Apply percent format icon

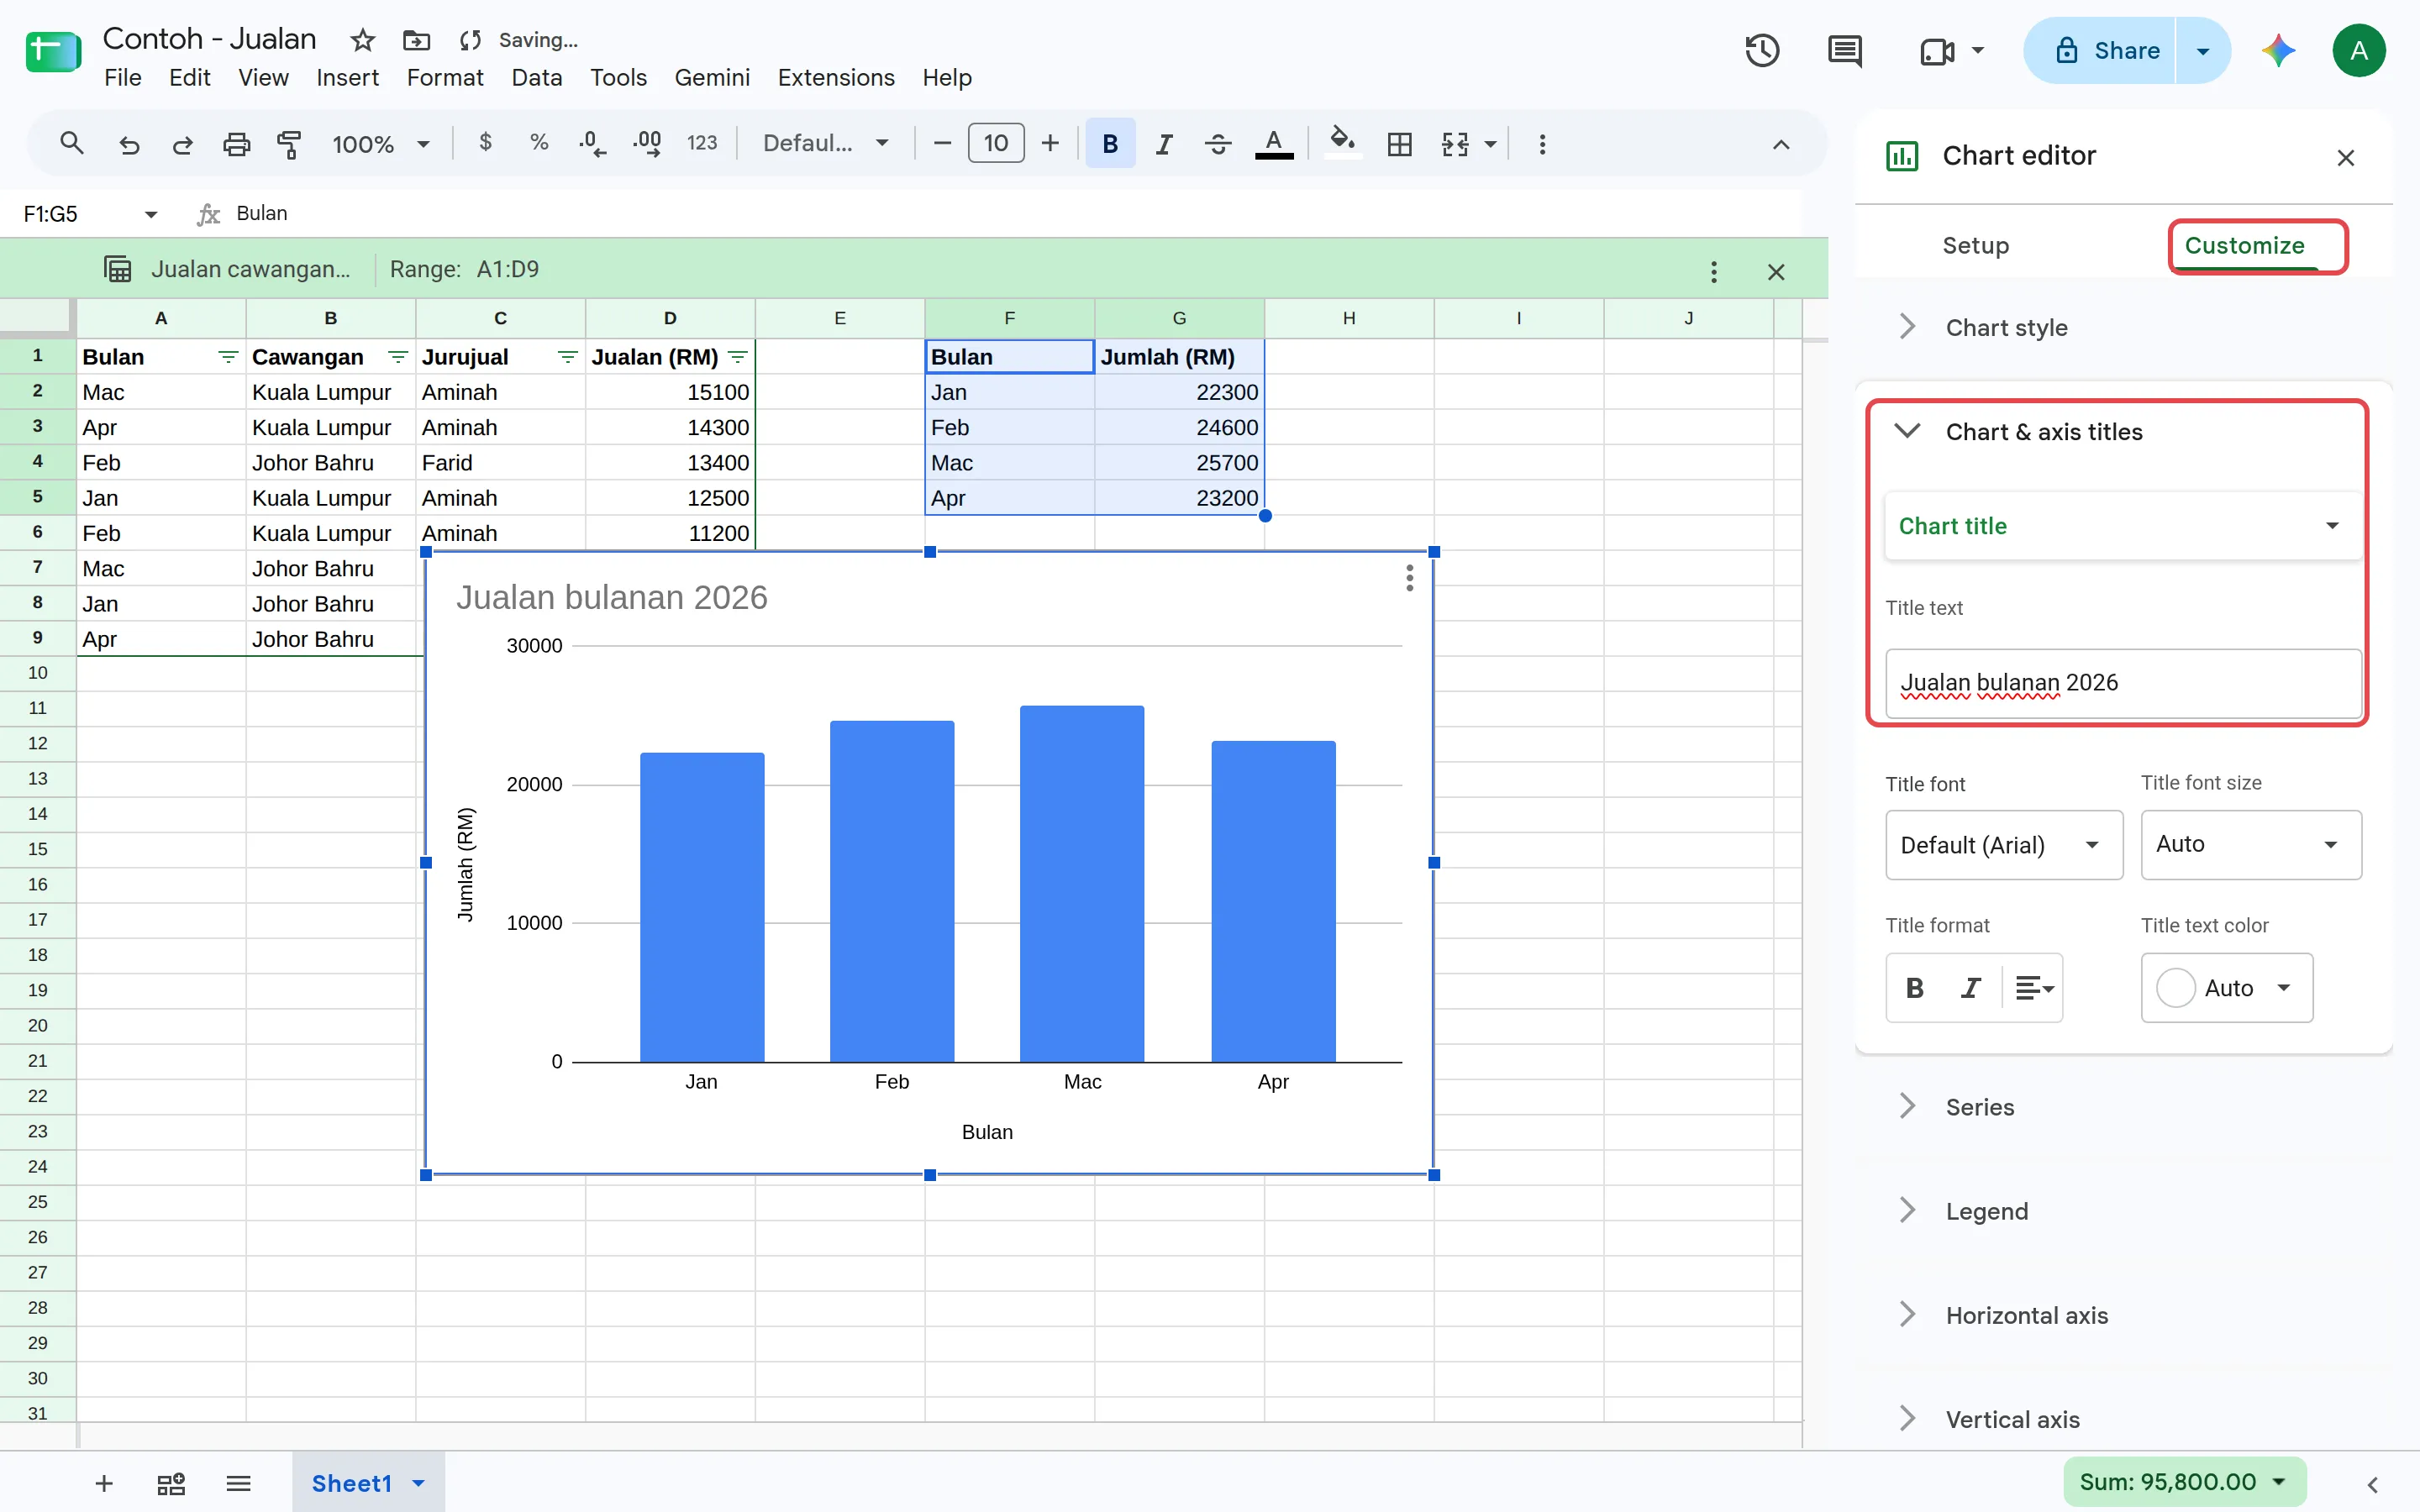539,143
